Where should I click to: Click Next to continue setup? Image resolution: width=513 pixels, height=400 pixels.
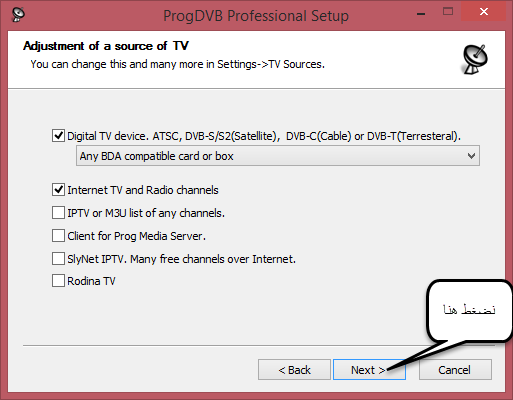[369, 369]
